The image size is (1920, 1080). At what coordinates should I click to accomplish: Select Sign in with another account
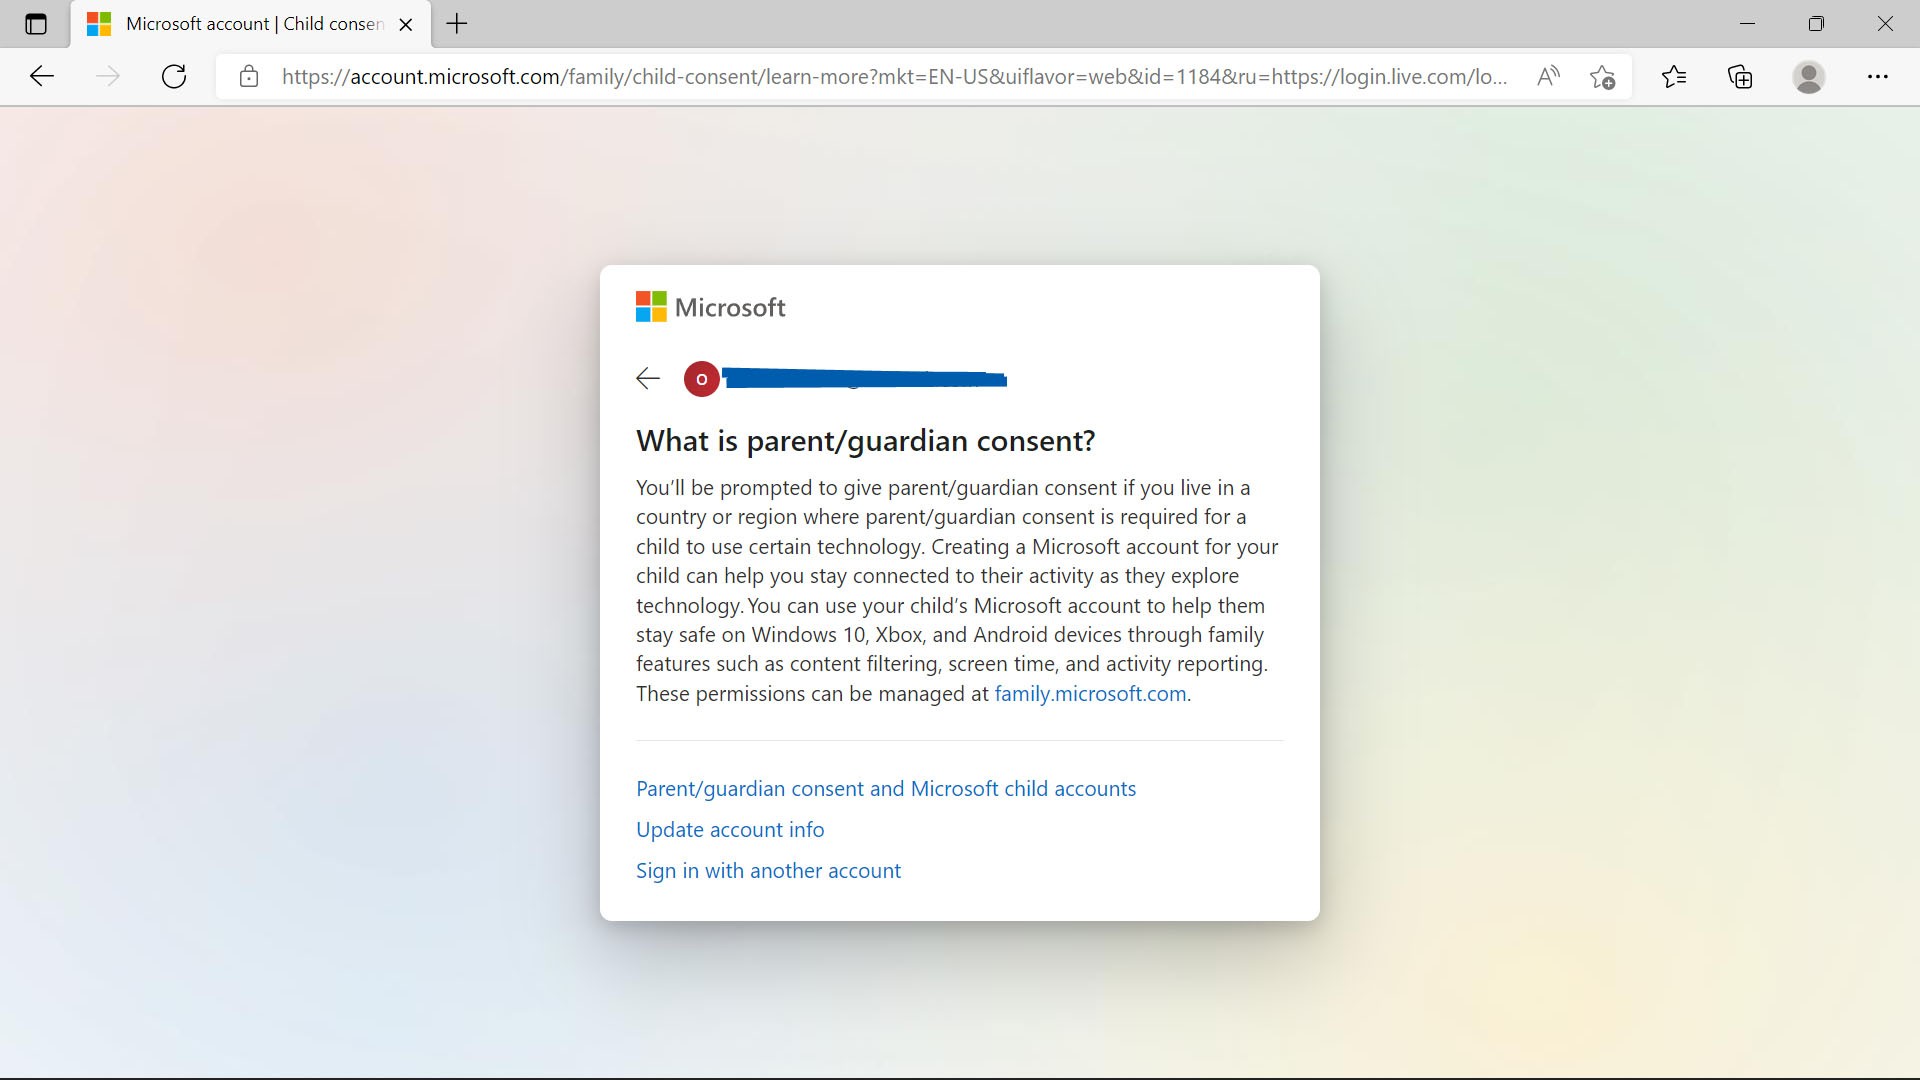coord(767,870)
